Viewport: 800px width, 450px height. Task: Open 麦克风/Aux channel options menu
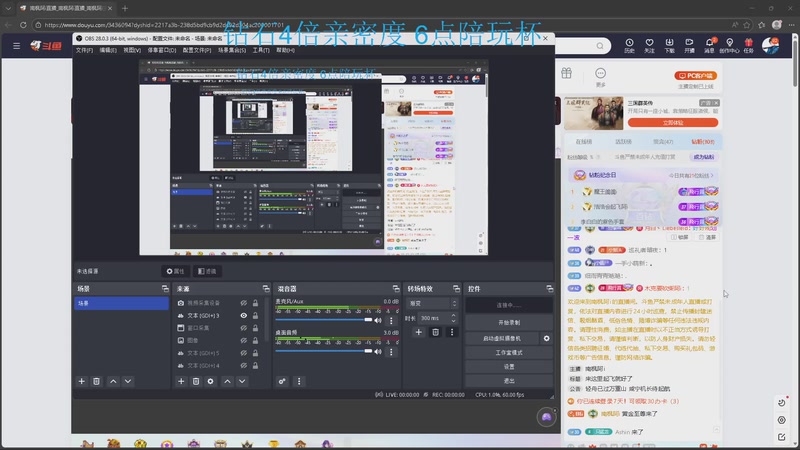(391, 320)
